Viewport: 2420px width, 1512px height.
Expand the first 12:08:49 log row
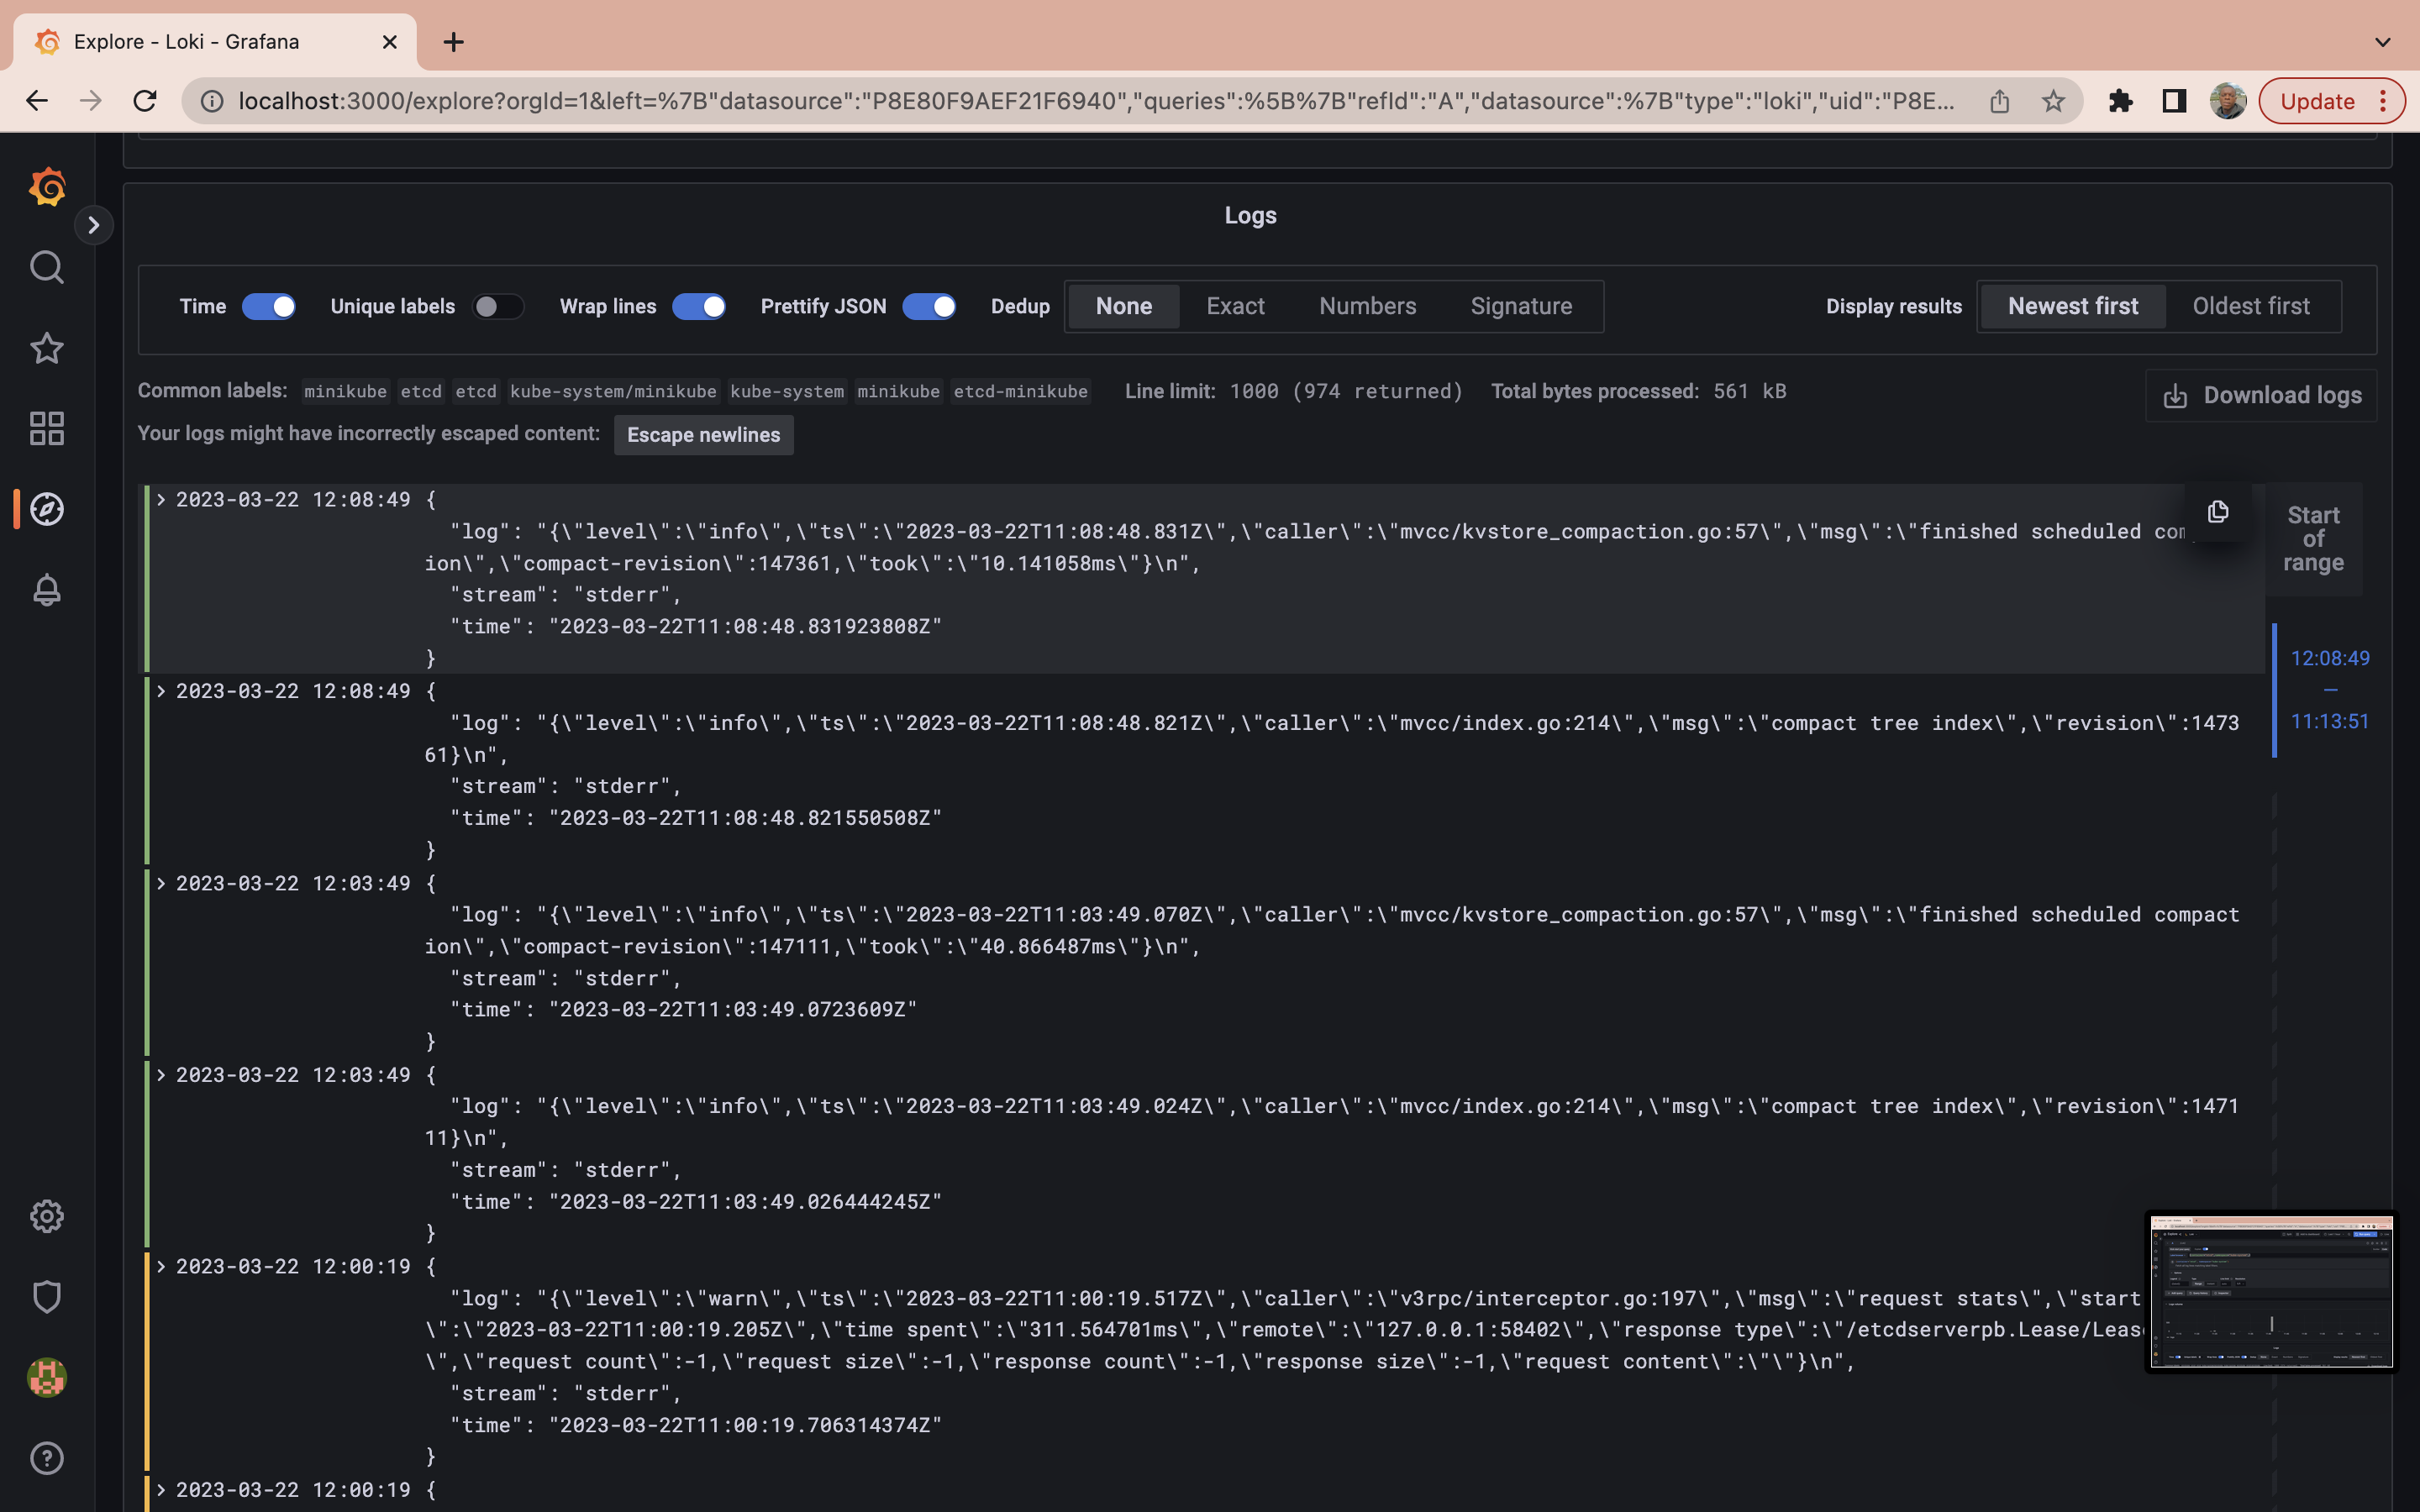[161, 499]
